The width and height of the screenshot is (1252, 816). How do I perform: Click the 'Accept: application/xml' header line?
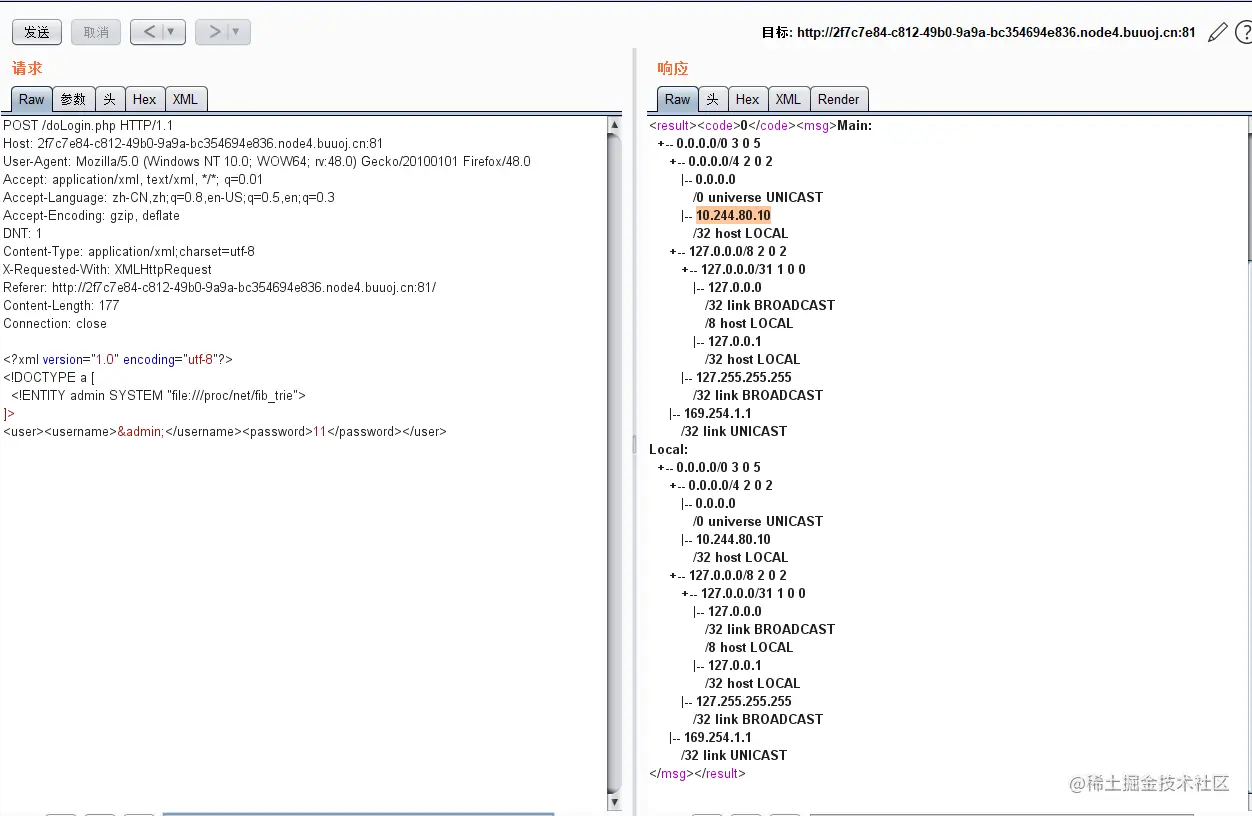pyautogui.click(x=133, y=179)
